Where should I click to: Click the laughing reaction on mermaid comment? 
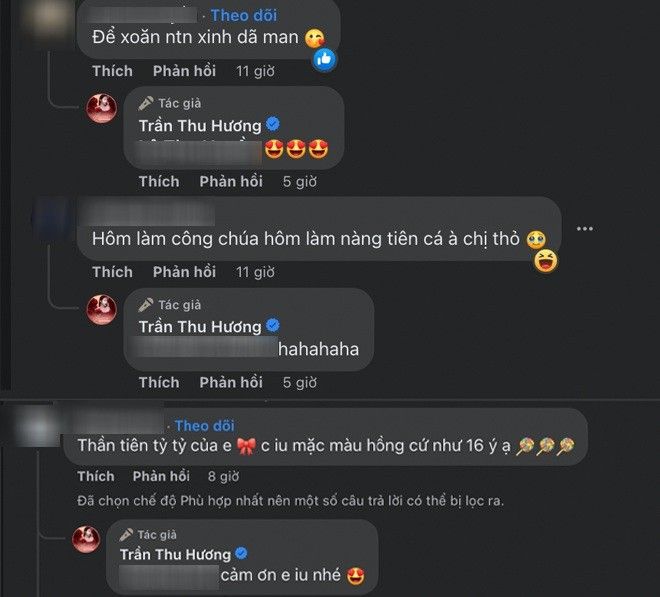point(546,261)
